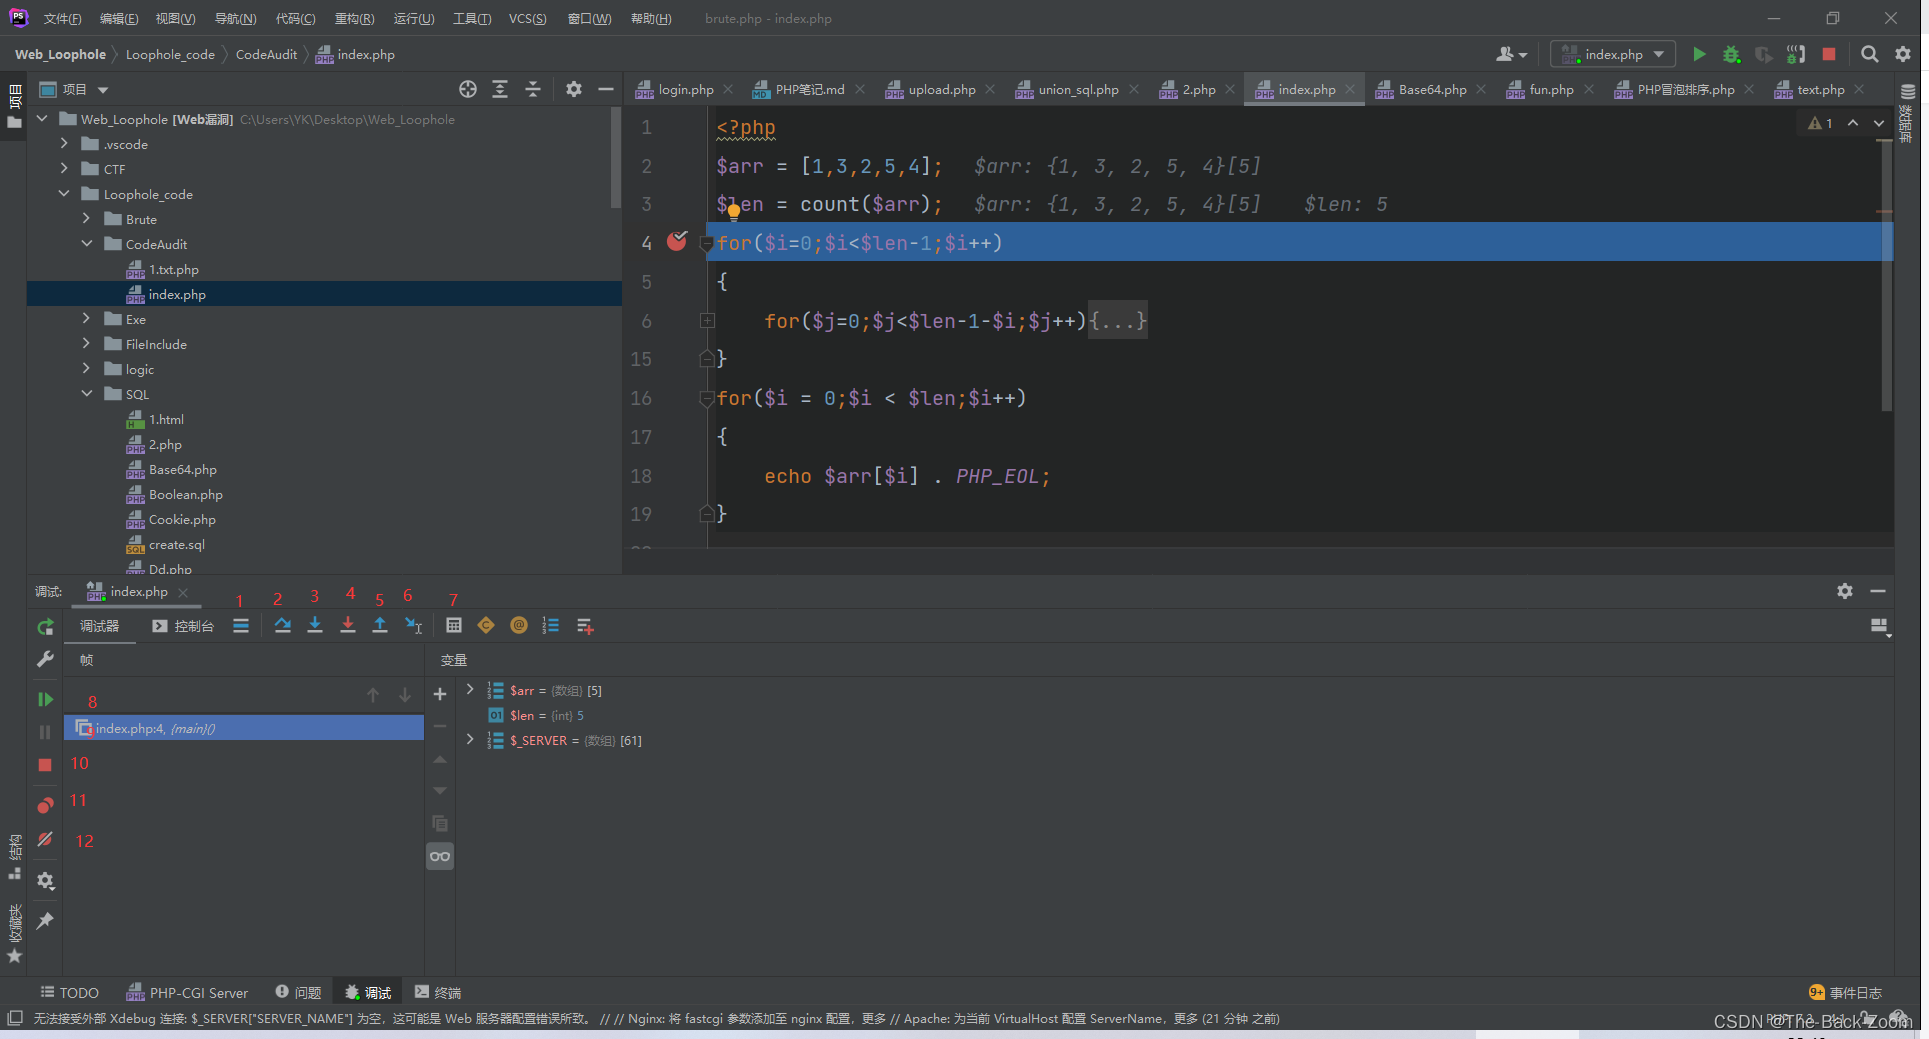
Task: Toggle Mute Breakpoints in debug sidebar
Action: coord(45,840)
